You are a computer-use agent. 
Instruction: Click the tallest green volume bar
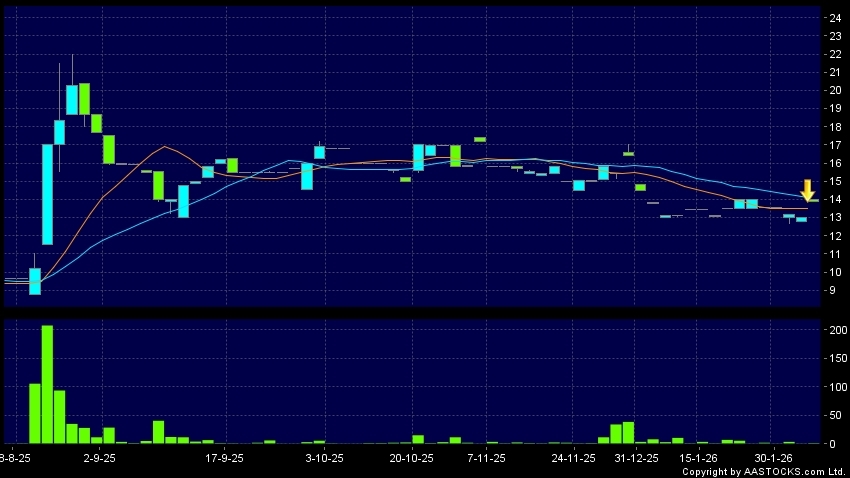(47, 384)
